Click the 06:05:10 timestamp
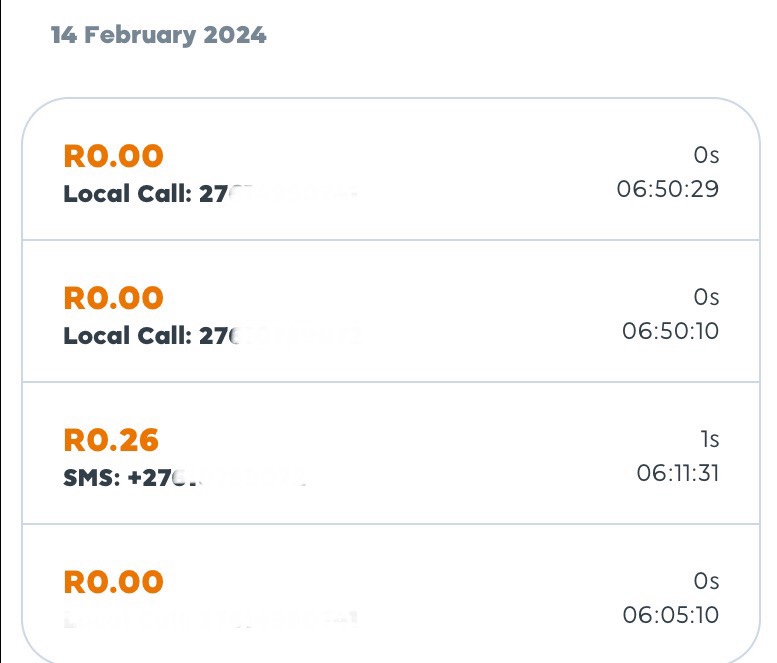The width and height of the screenshot is (777, 663). click(670, 614)
